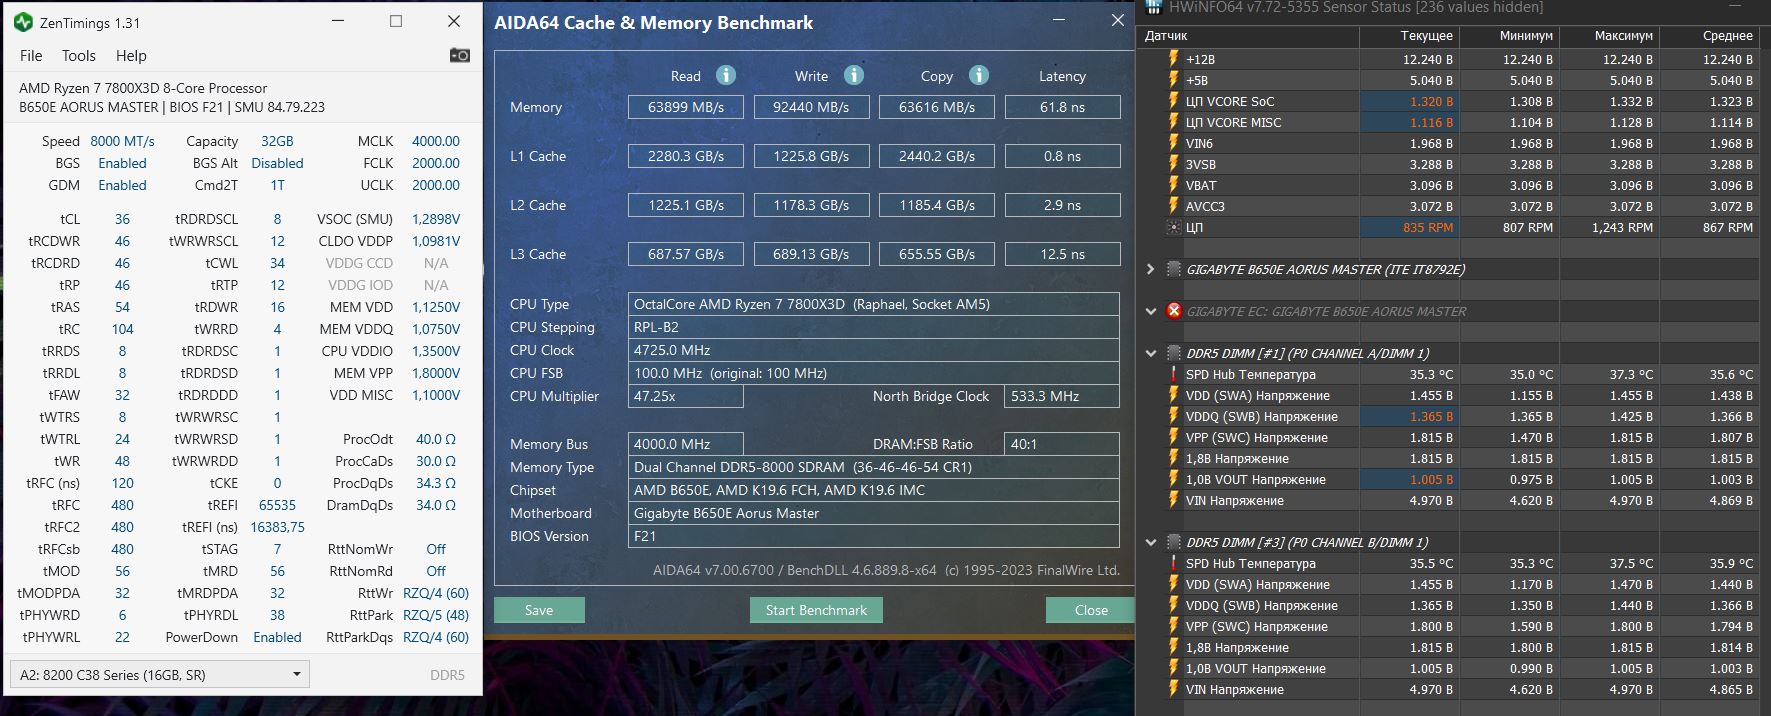Select the 3VSB sensor row in HWiNFO
The width and height of the screenshot is (1771, 716).
tap(1448, 164)
